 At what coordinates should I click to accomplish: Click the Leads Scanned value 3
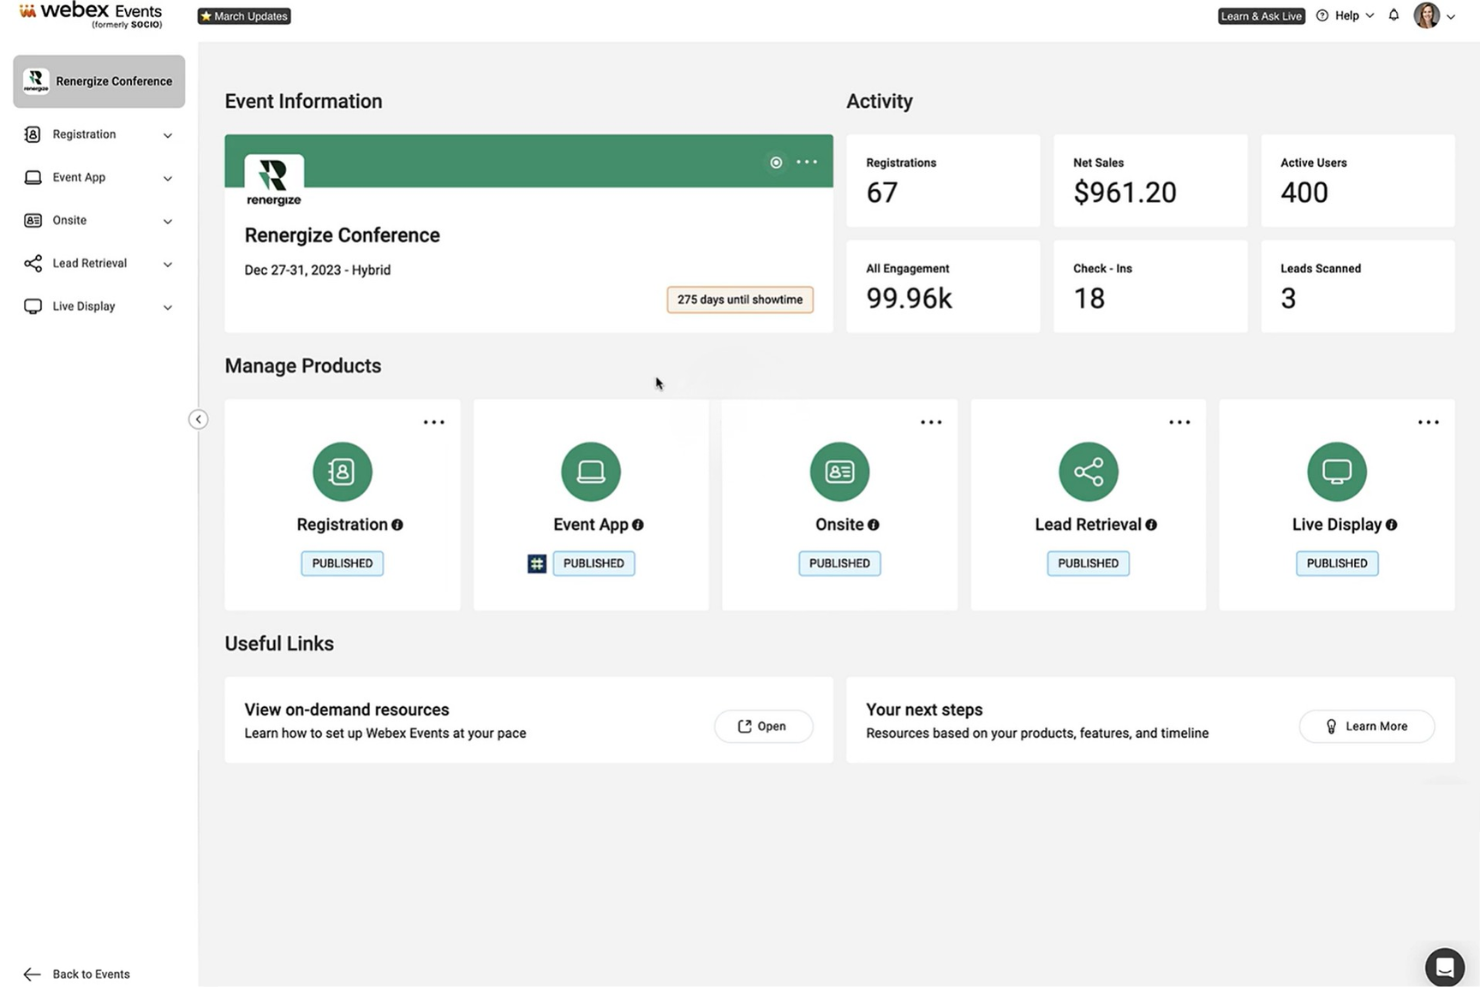click(1288, 298)
